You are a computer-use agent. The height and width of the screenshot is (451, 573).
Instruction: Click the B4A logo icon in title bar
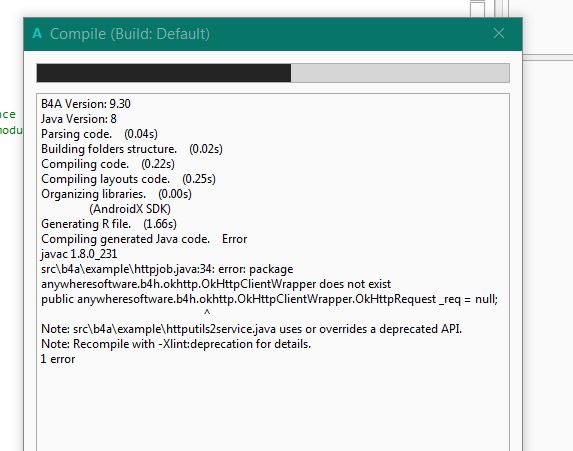pos(37,34)
